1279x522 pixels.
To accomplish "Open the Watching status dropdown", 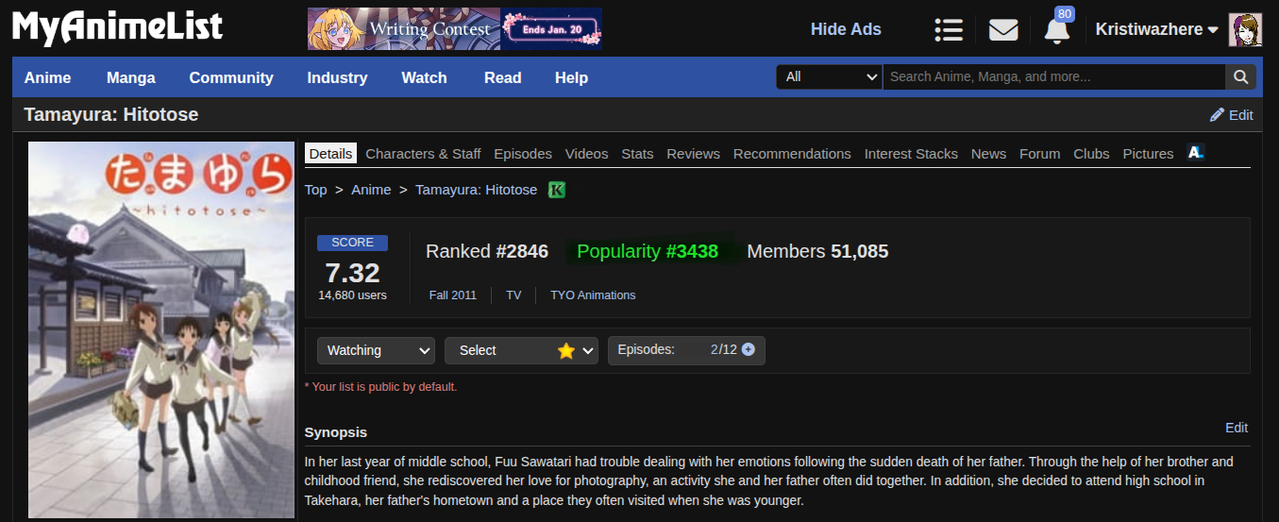I will pos(376,350).
